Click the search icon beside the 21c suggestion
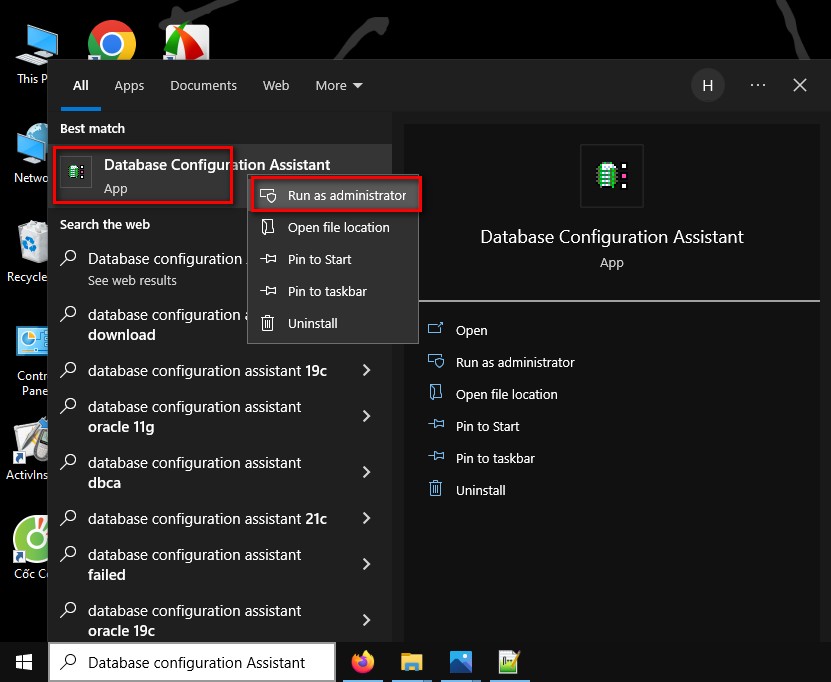831x682 pixels. click(68, 518)
